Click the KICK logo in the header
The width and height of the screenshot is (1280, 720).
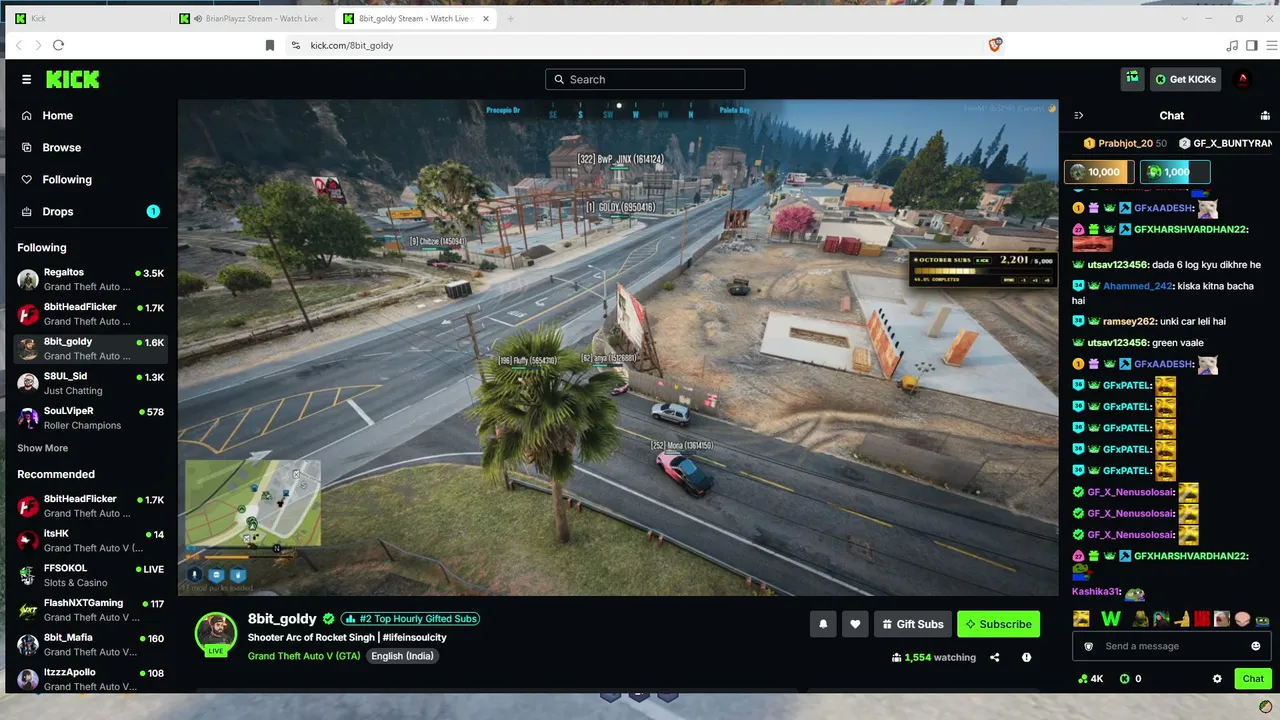coord(72,80)
